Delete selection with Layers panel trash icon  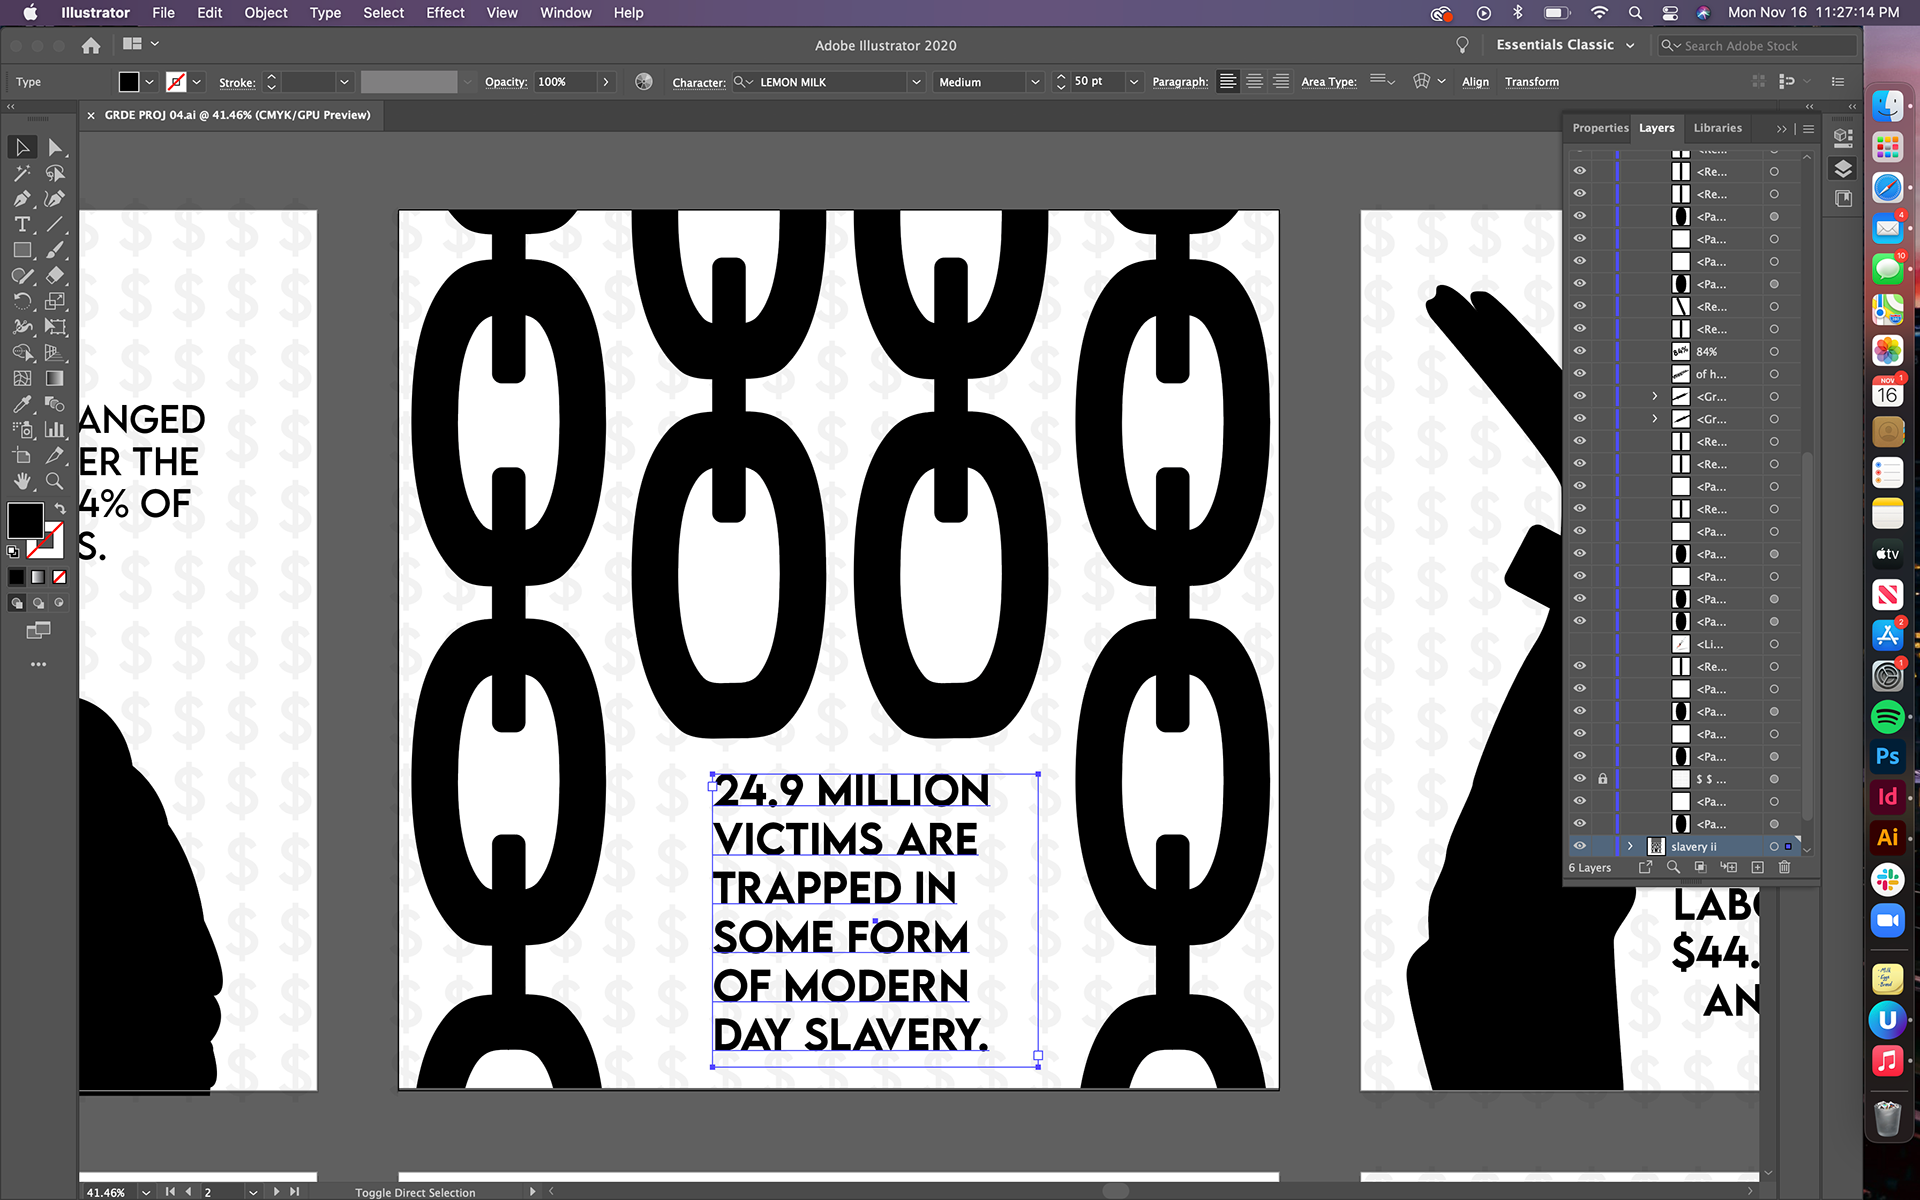(1784, 867)
